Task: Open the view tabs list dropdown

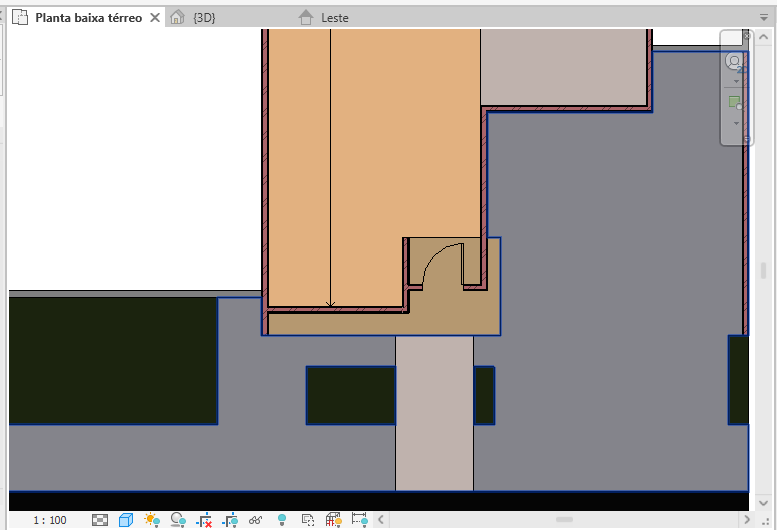Action: coord(764,17)
